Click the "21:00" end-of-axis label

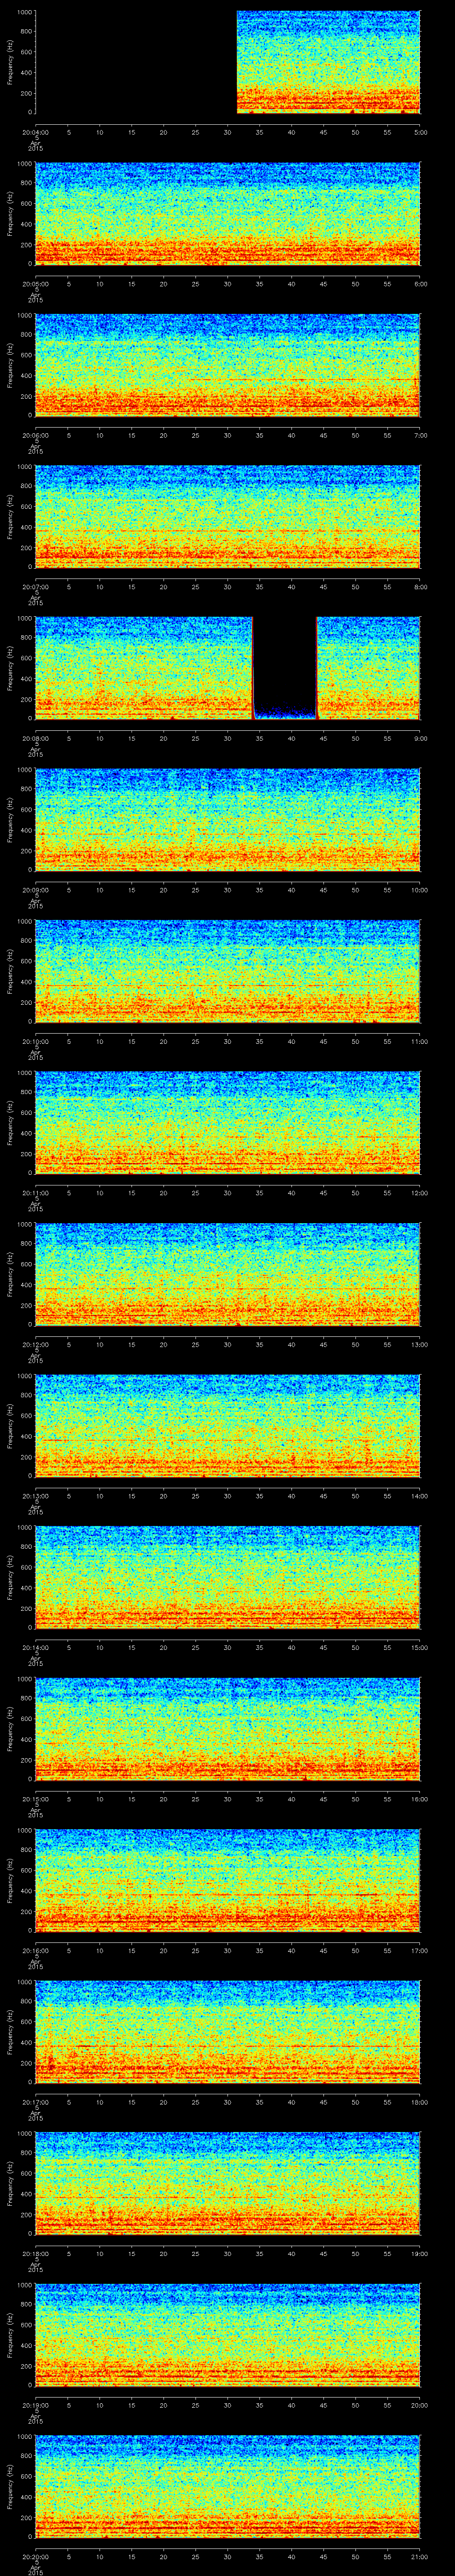coord(420,2556)
